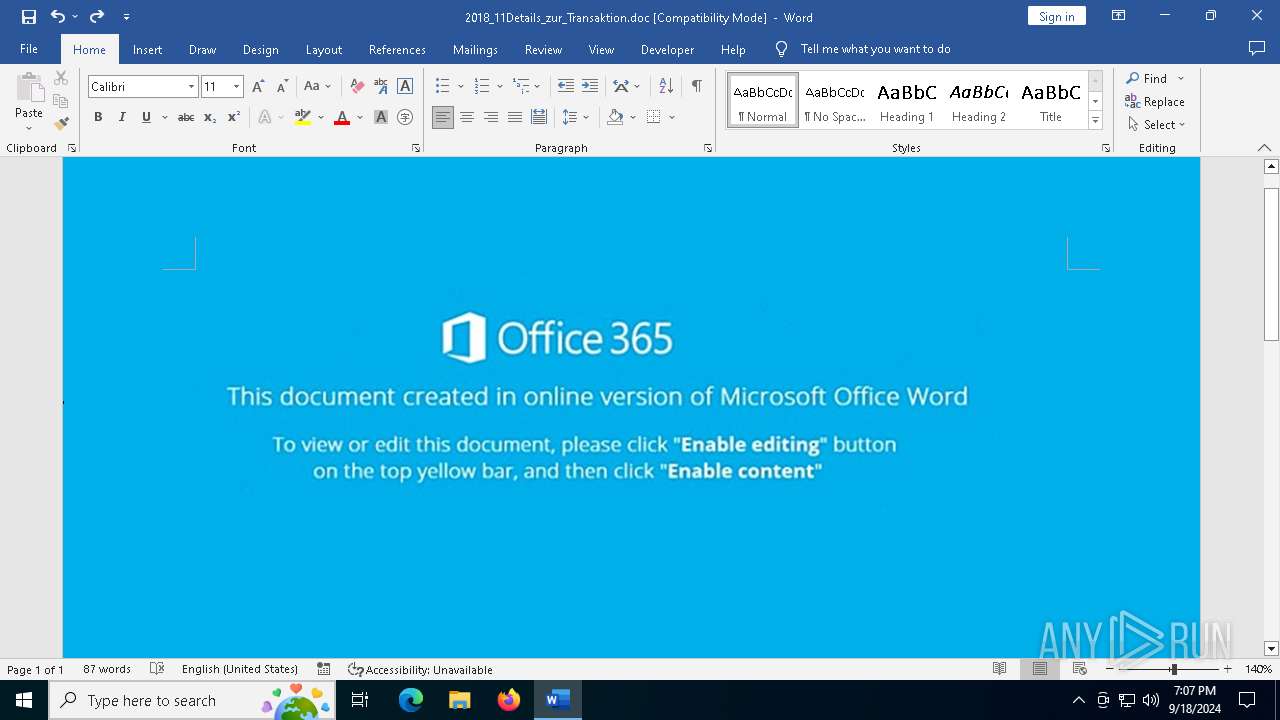This screenshot has height=720, width=1280.
Task: Expand the Styles gallery with More arrow
Action: (1095, 121)
